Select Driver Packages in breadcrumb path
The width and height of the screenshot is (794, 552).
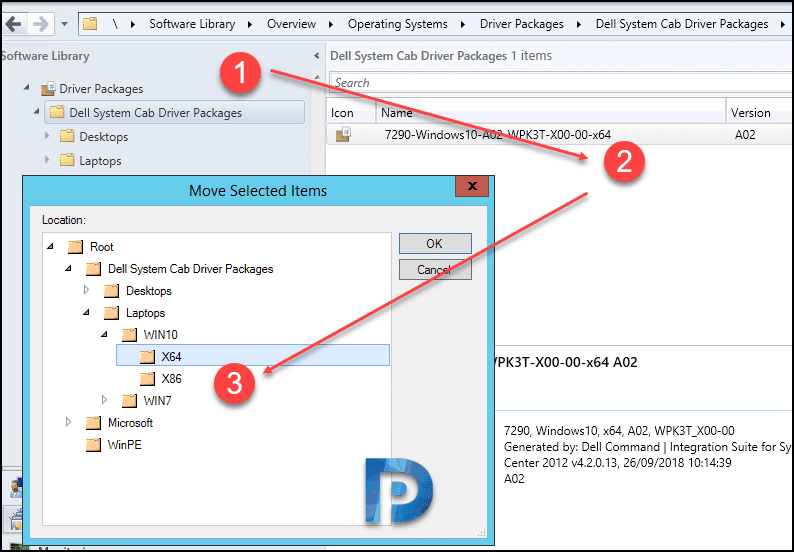[522, 24]
